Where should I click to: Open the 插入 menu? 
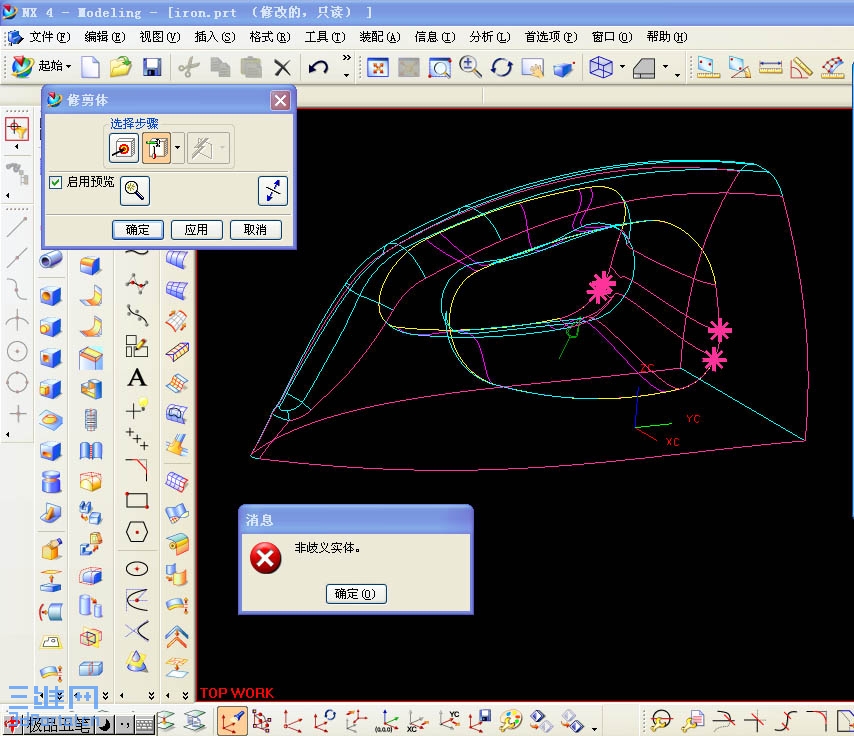point(214,37)
